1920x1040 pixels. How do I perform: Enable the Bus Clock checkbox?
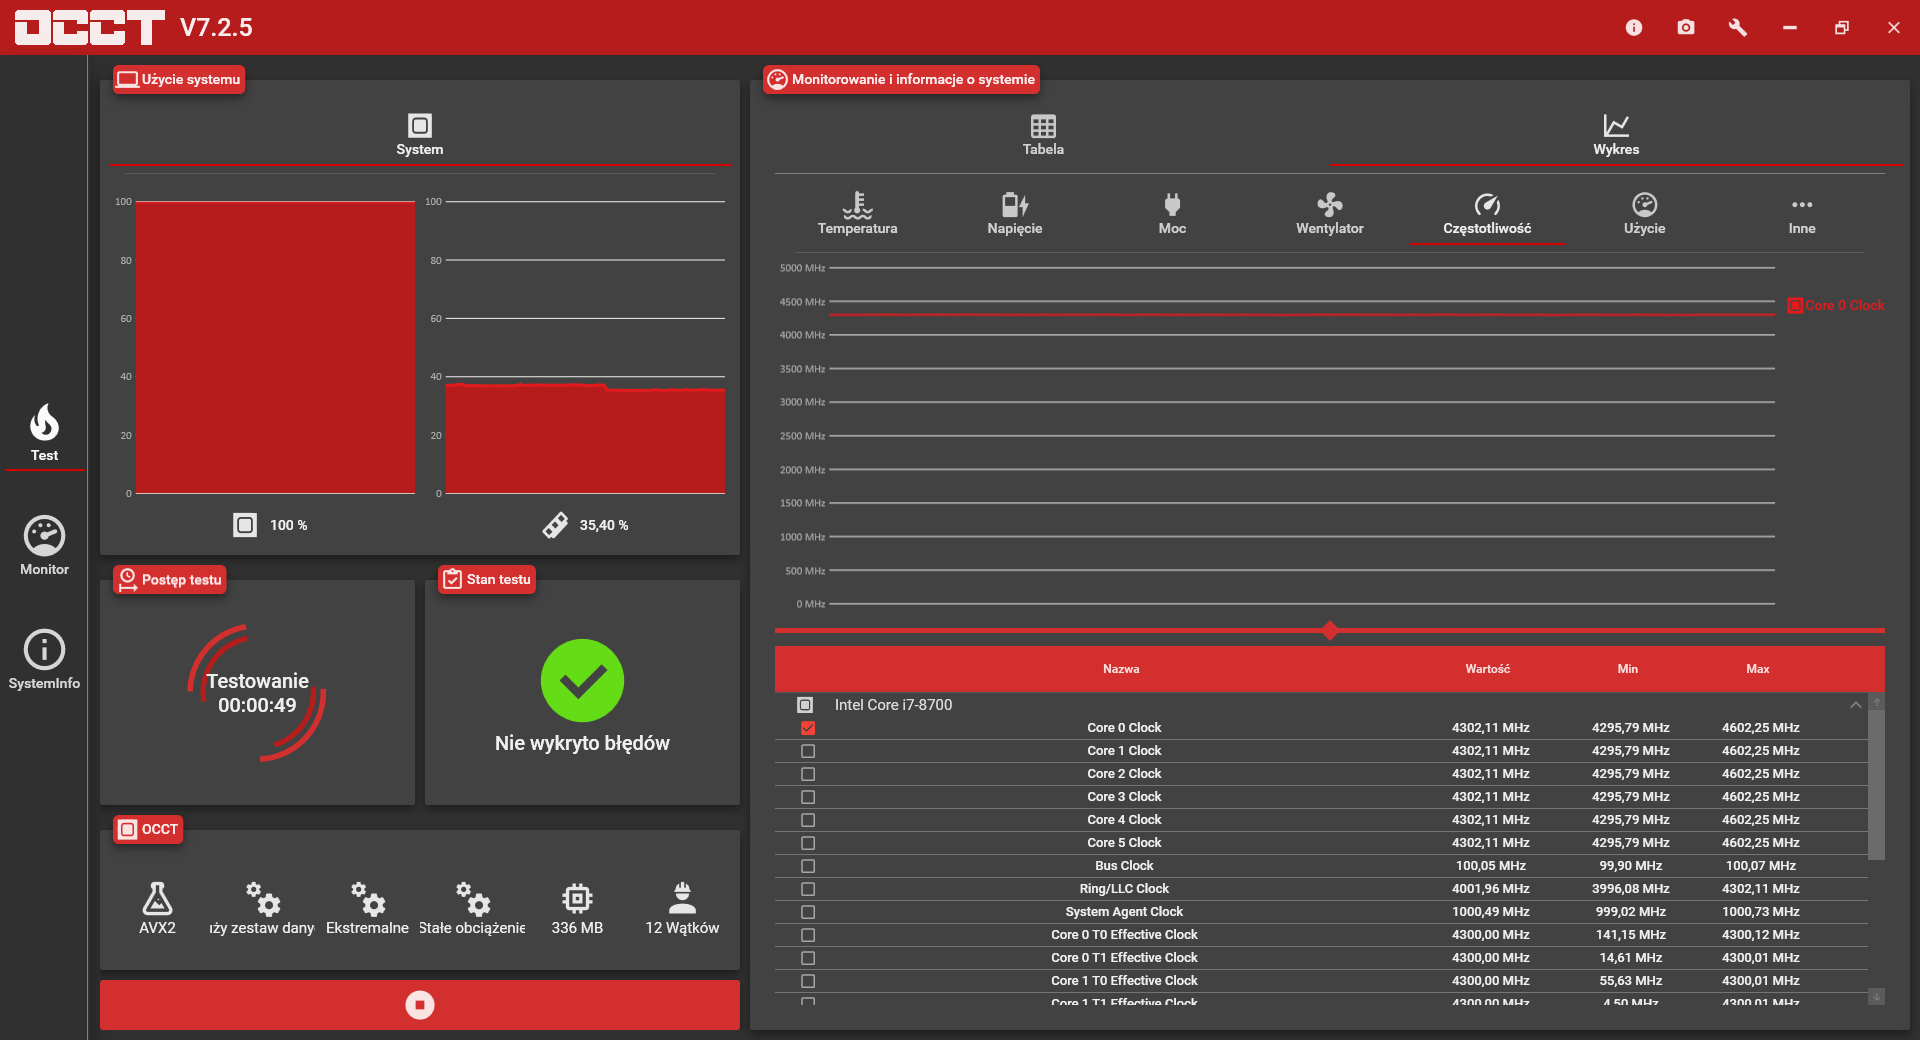[x=808, y=866]
